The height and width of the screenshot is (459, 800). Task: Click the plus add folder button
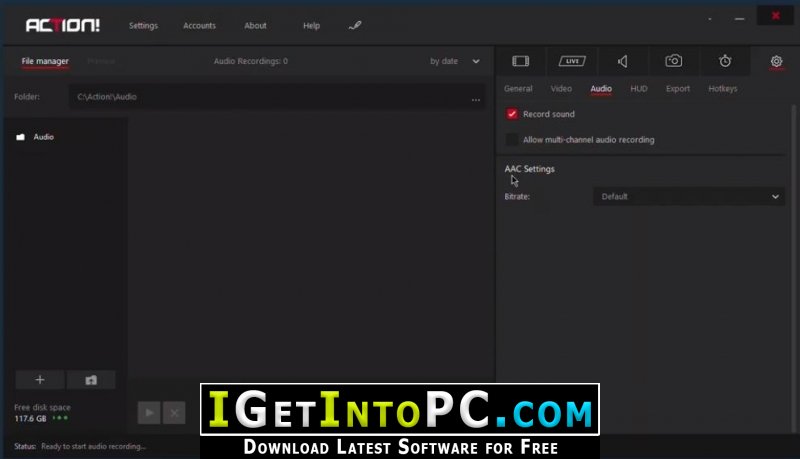pos(40,379)
